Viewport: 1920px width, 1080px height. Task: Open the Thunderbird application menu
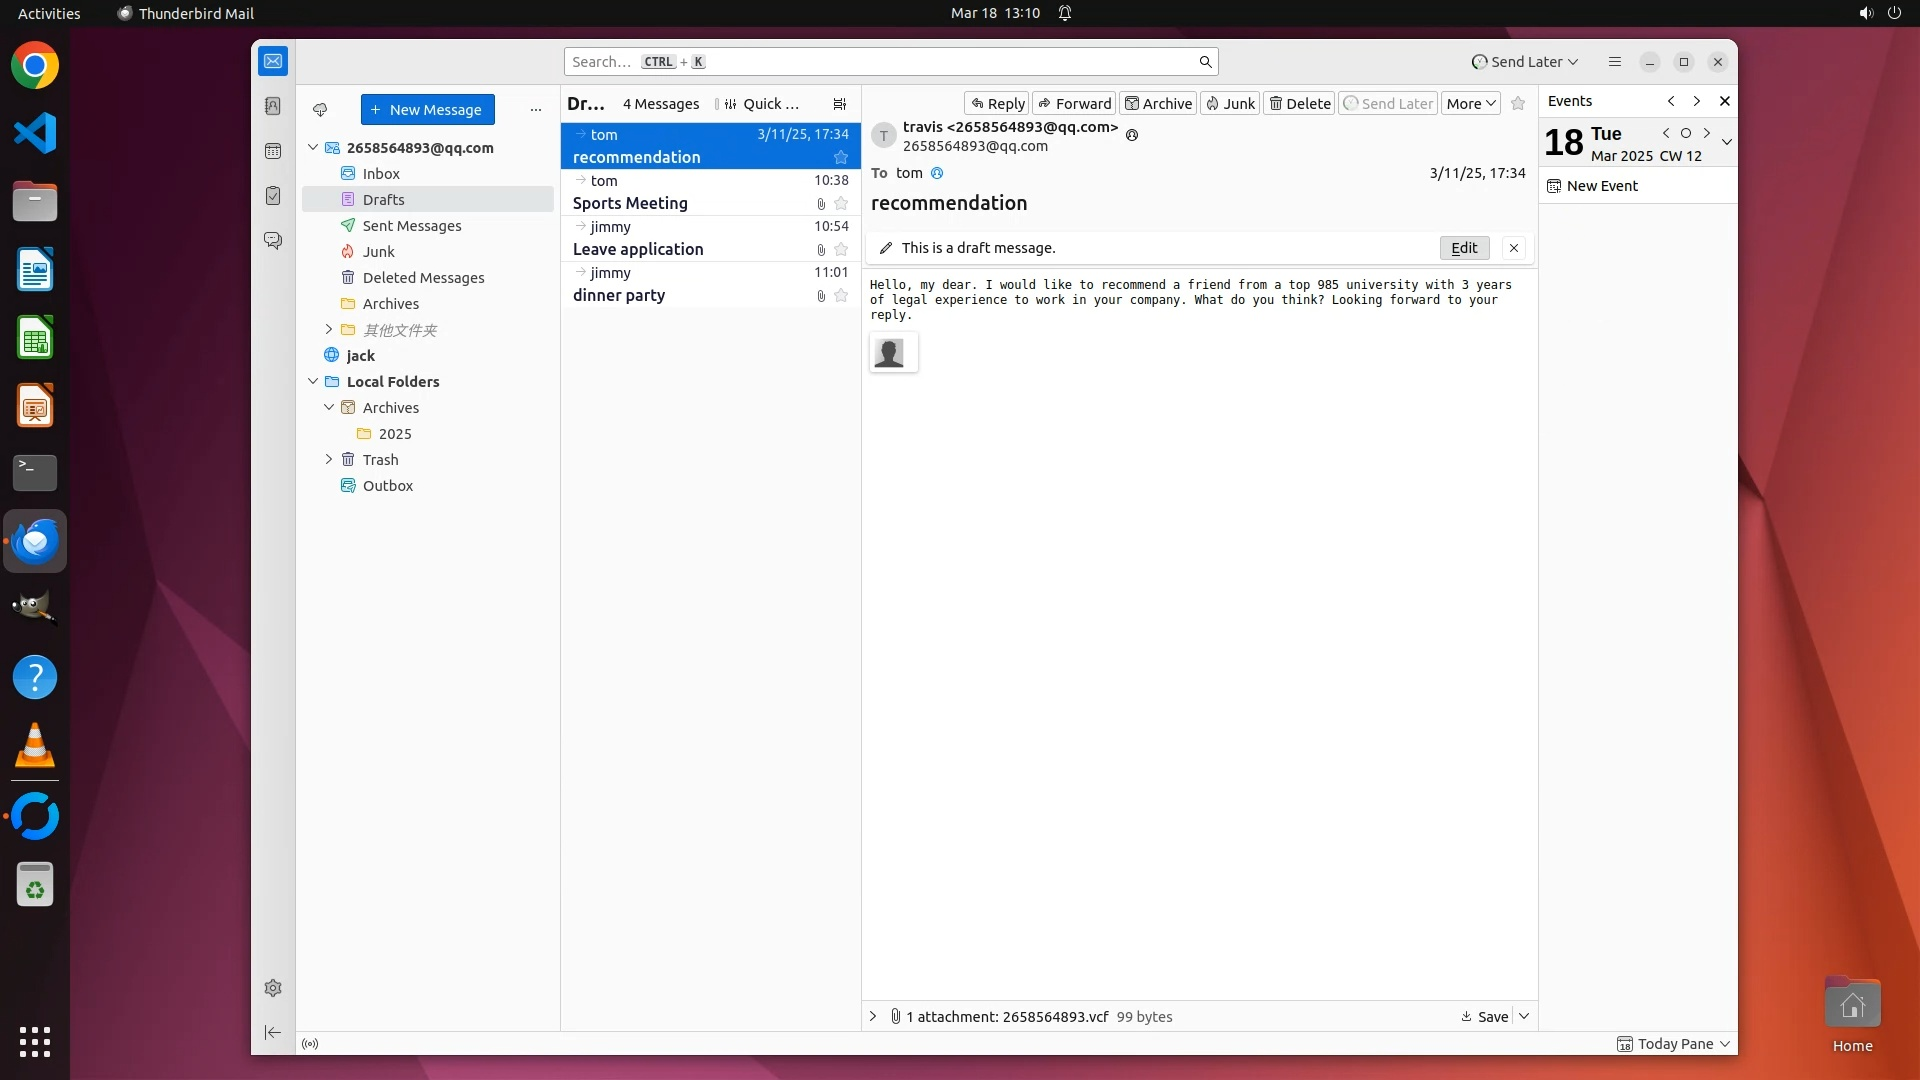tap(1614, 62)
